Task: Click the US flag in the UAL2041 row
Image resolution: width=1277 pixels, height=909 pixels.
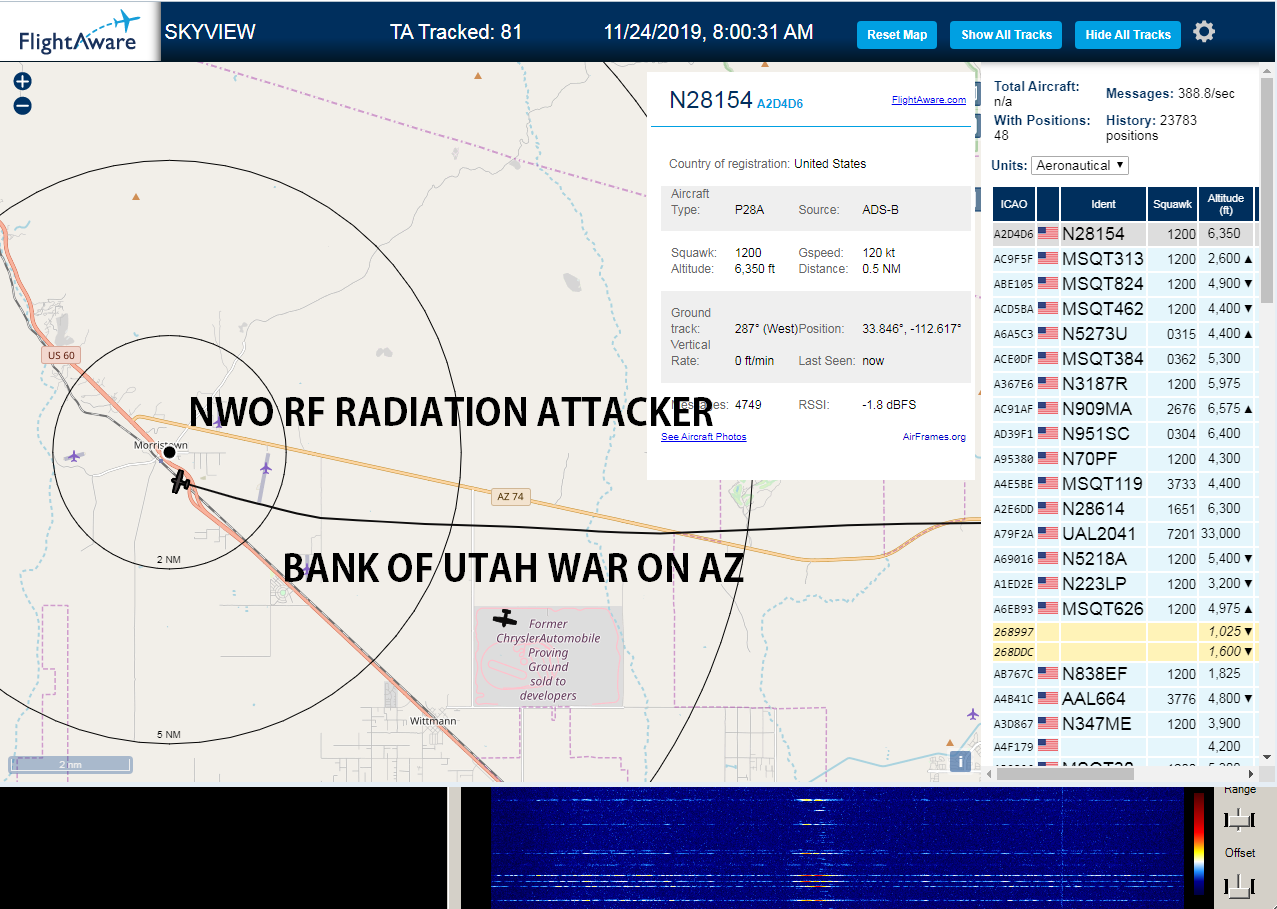Action: (1048, 533)
